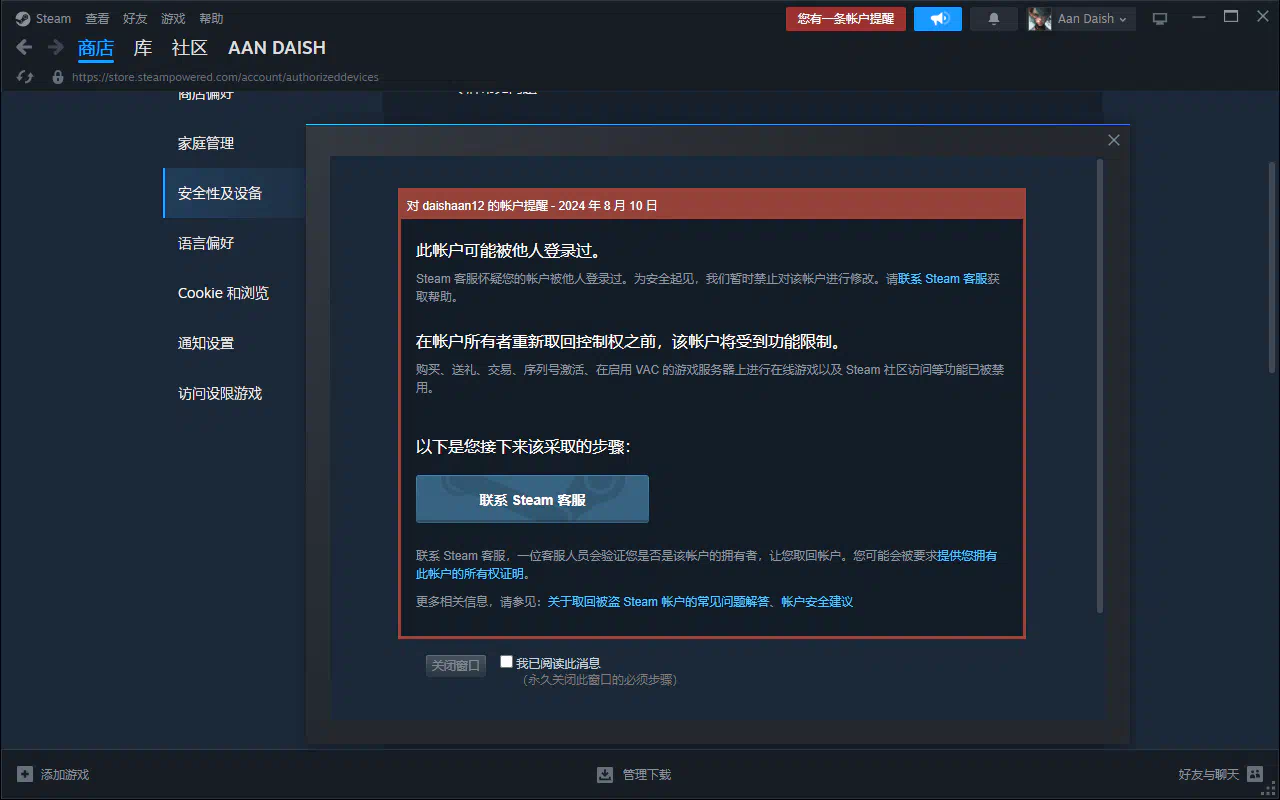
Task: Expand the Aan Daish account dropdown
Action: [1124, 19]
